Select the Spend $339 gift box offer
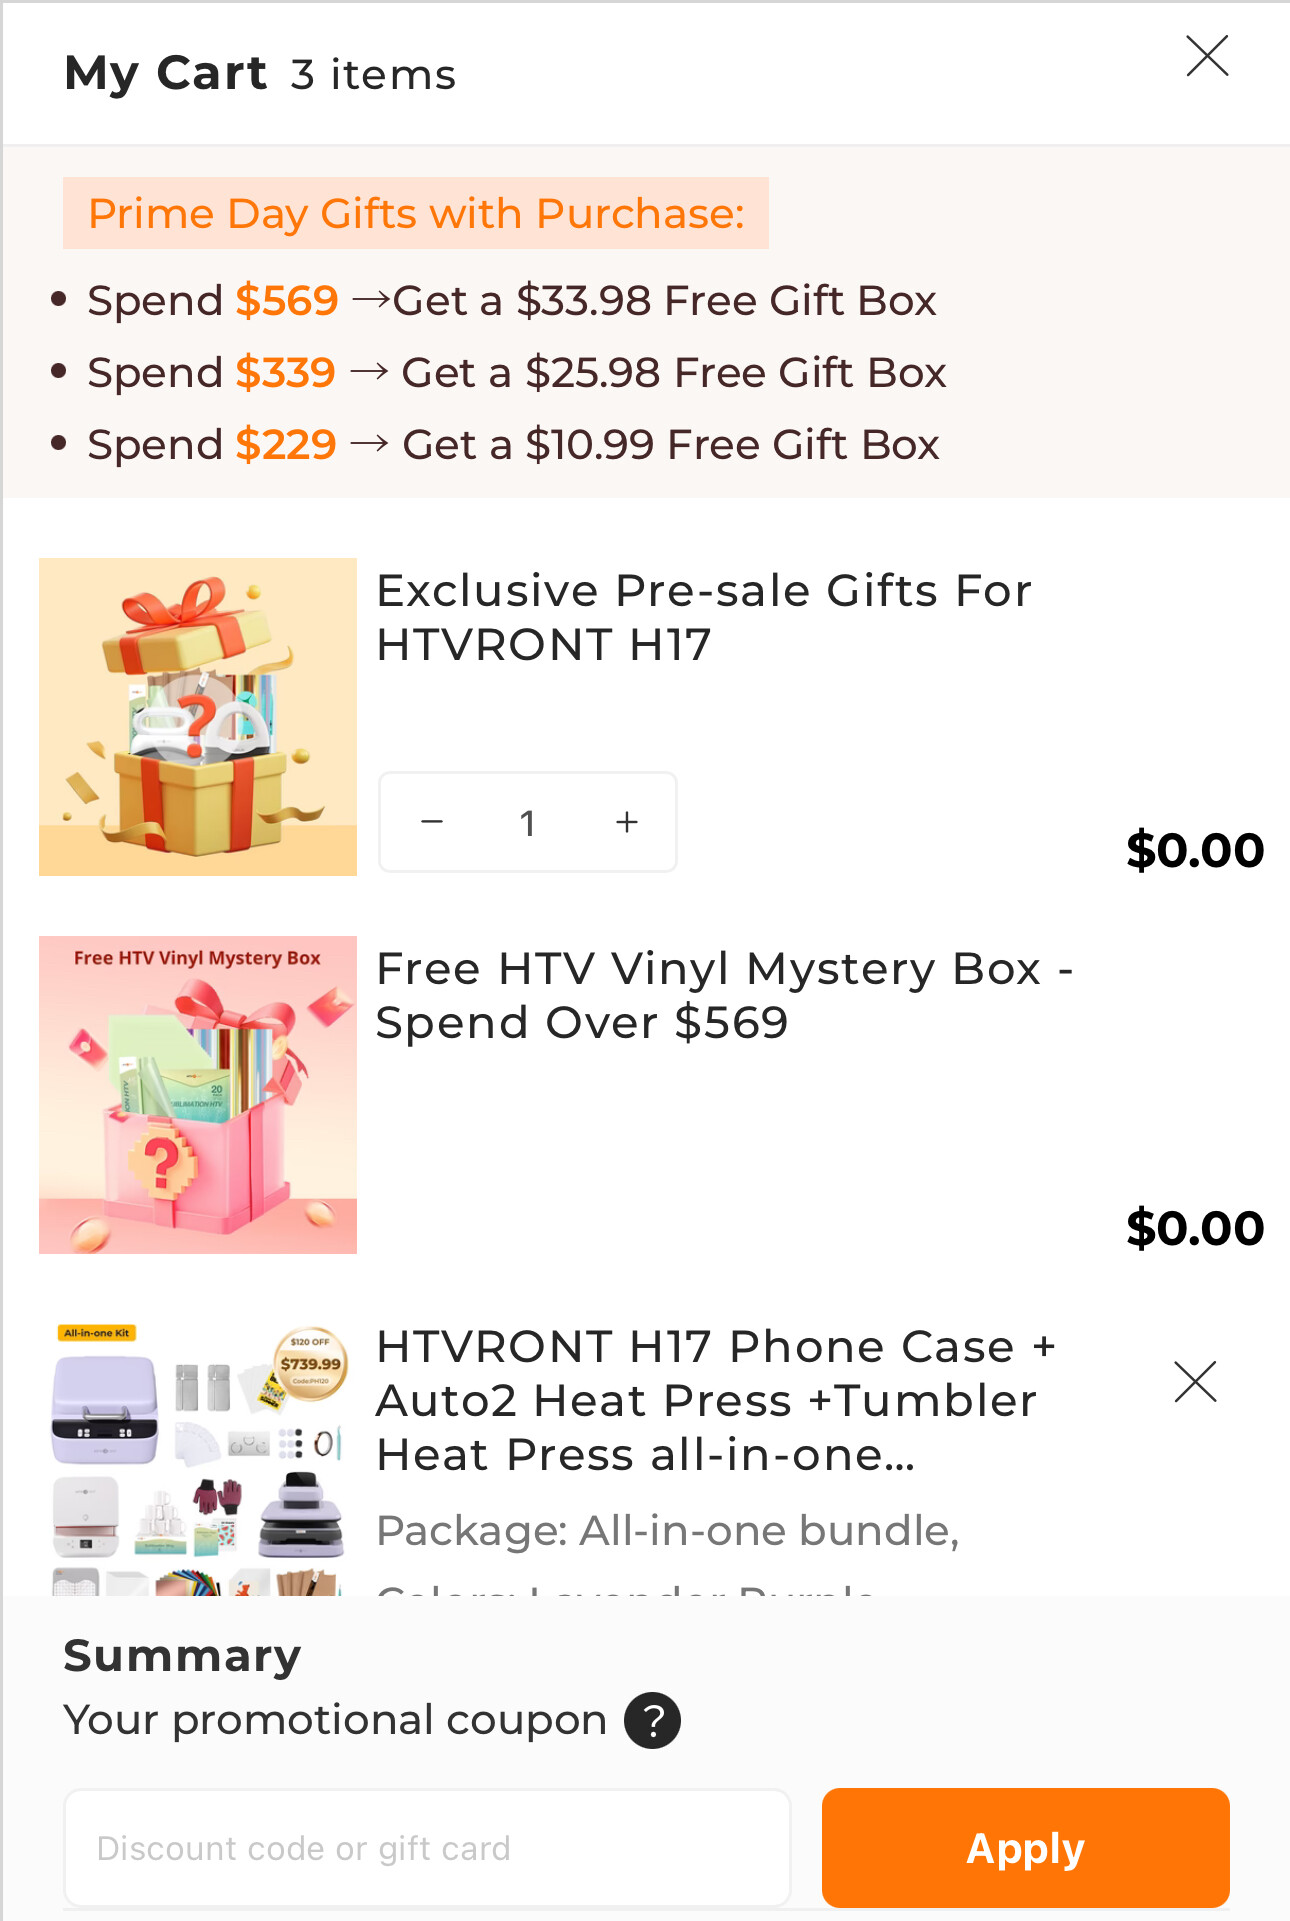 [x=516, y=372]
